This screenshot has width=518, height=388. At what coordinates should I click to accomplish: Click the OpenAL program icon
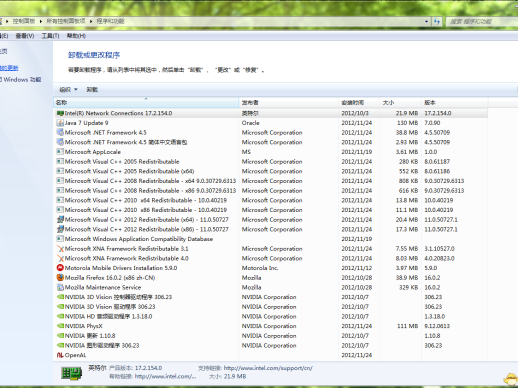(x=60, y=355)
